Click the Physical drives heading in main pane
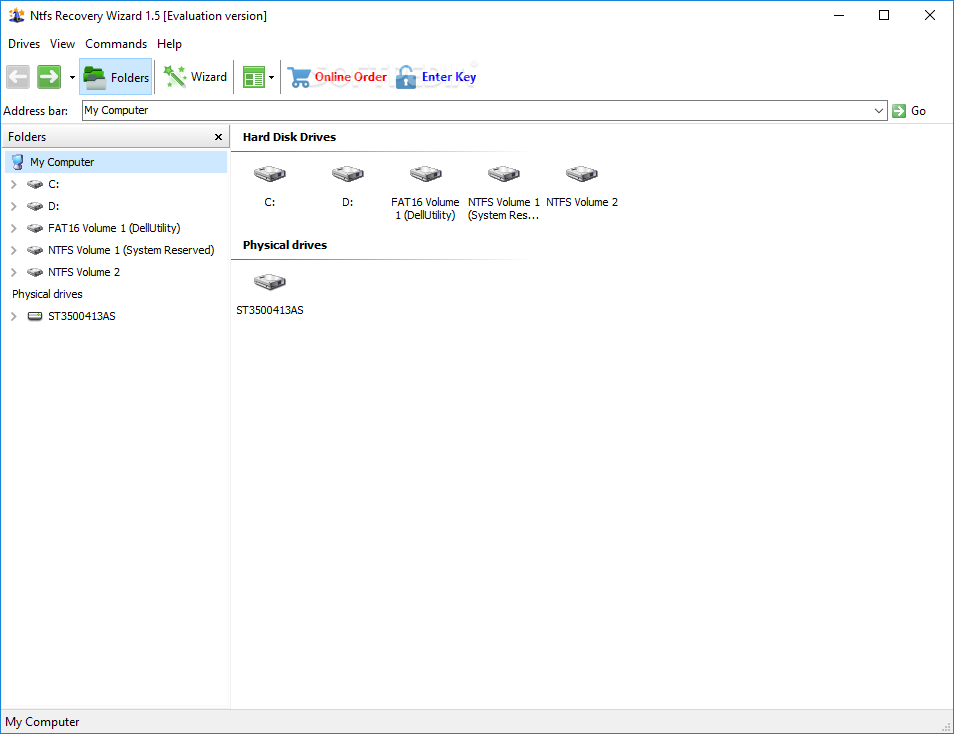The height and width of the screenshot is (734, 954). coord(285,245)
